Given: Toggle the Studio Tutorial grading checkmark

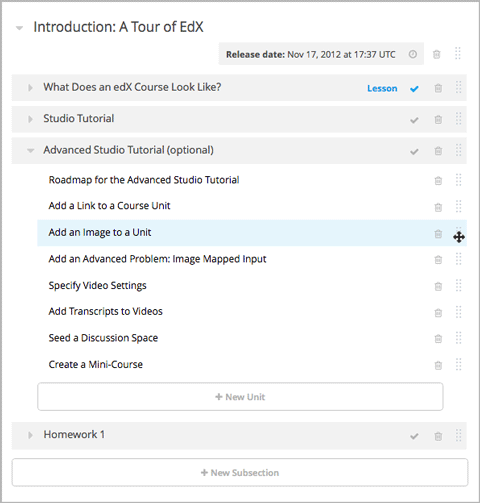Looking at the screenshot, I should pos(414,120).
